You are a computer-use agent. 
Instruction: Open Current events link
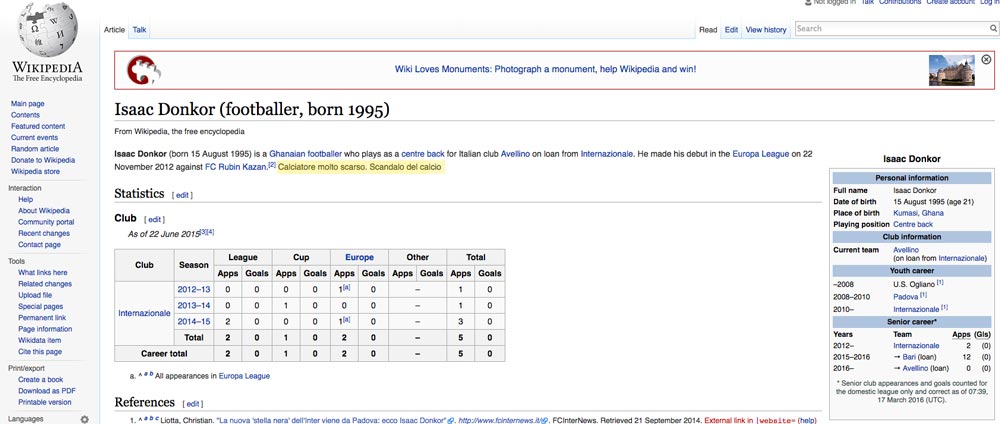pos(34,138)
